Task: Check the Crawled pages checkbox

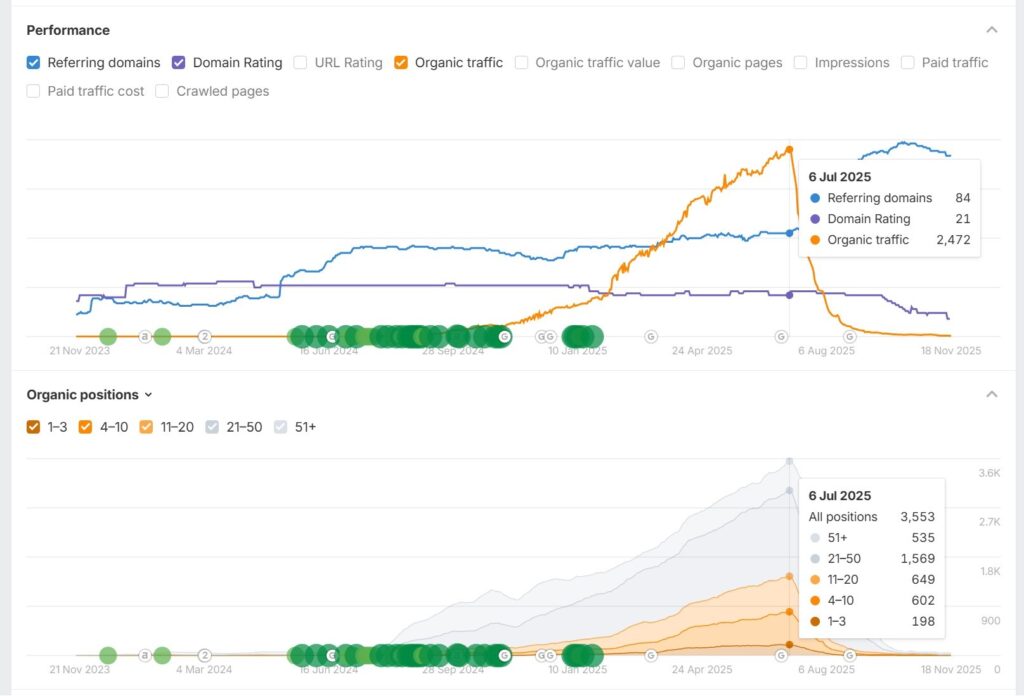Action: (x=163, y=91)
